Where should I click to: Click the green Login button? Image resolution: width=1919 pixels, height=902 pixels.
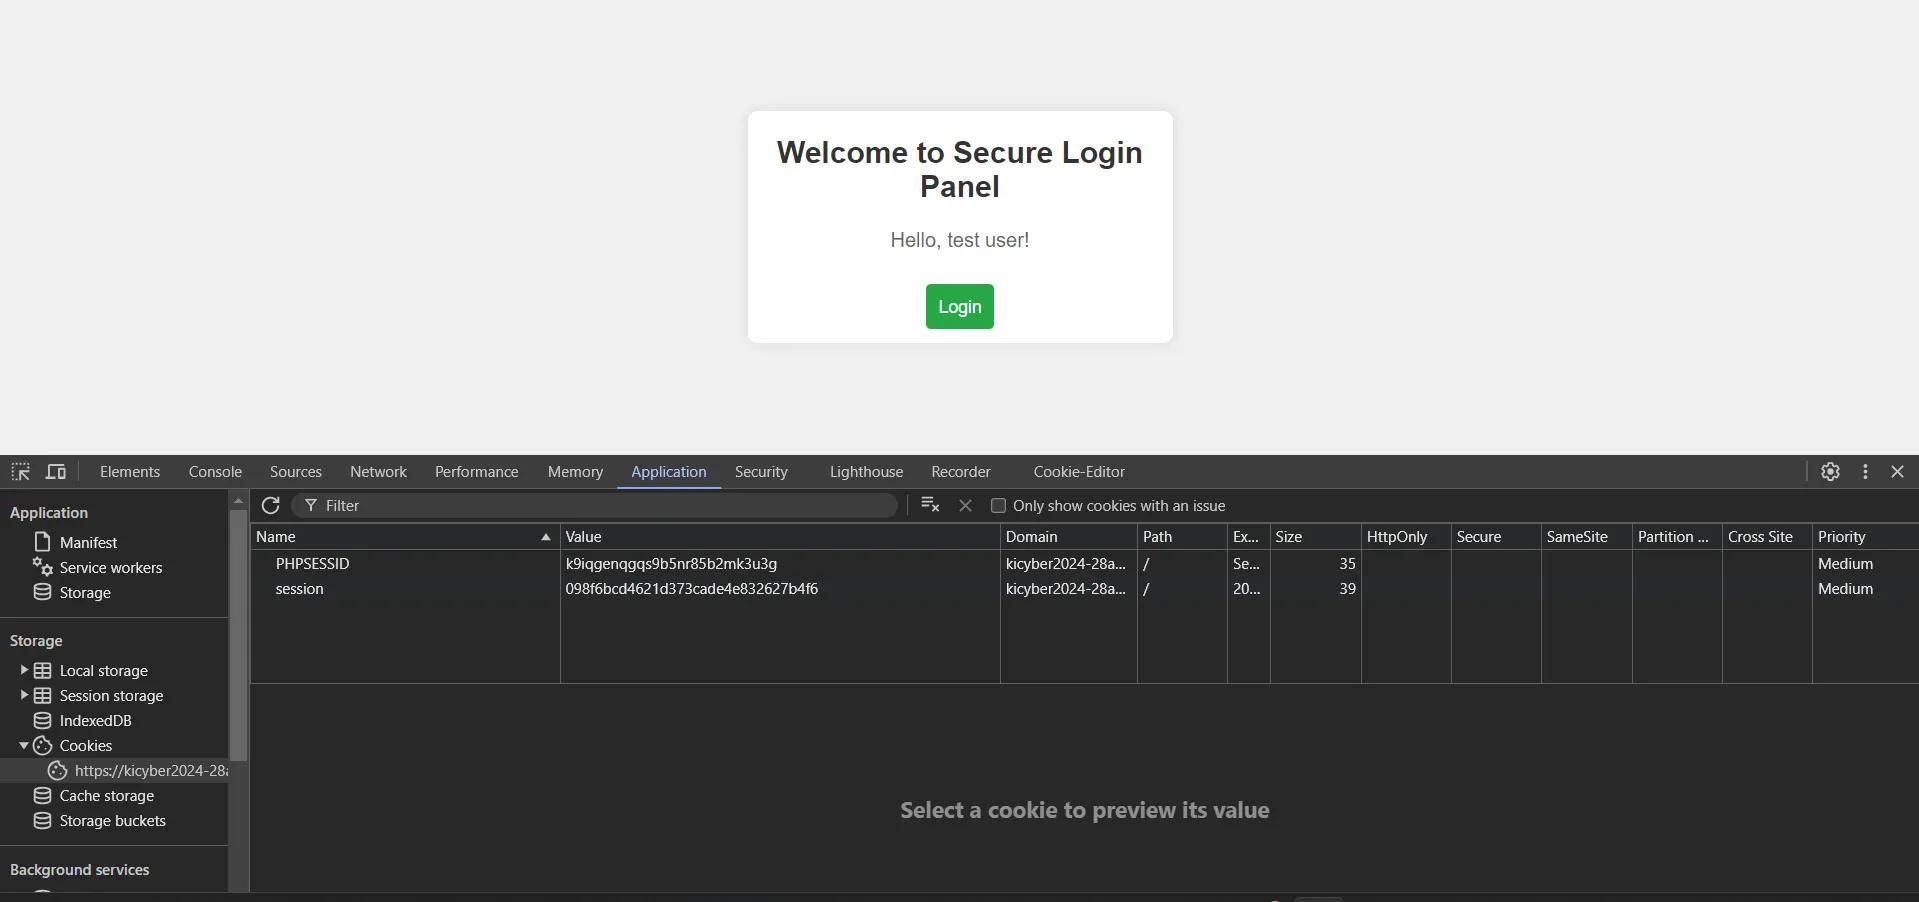coord(959,307)
